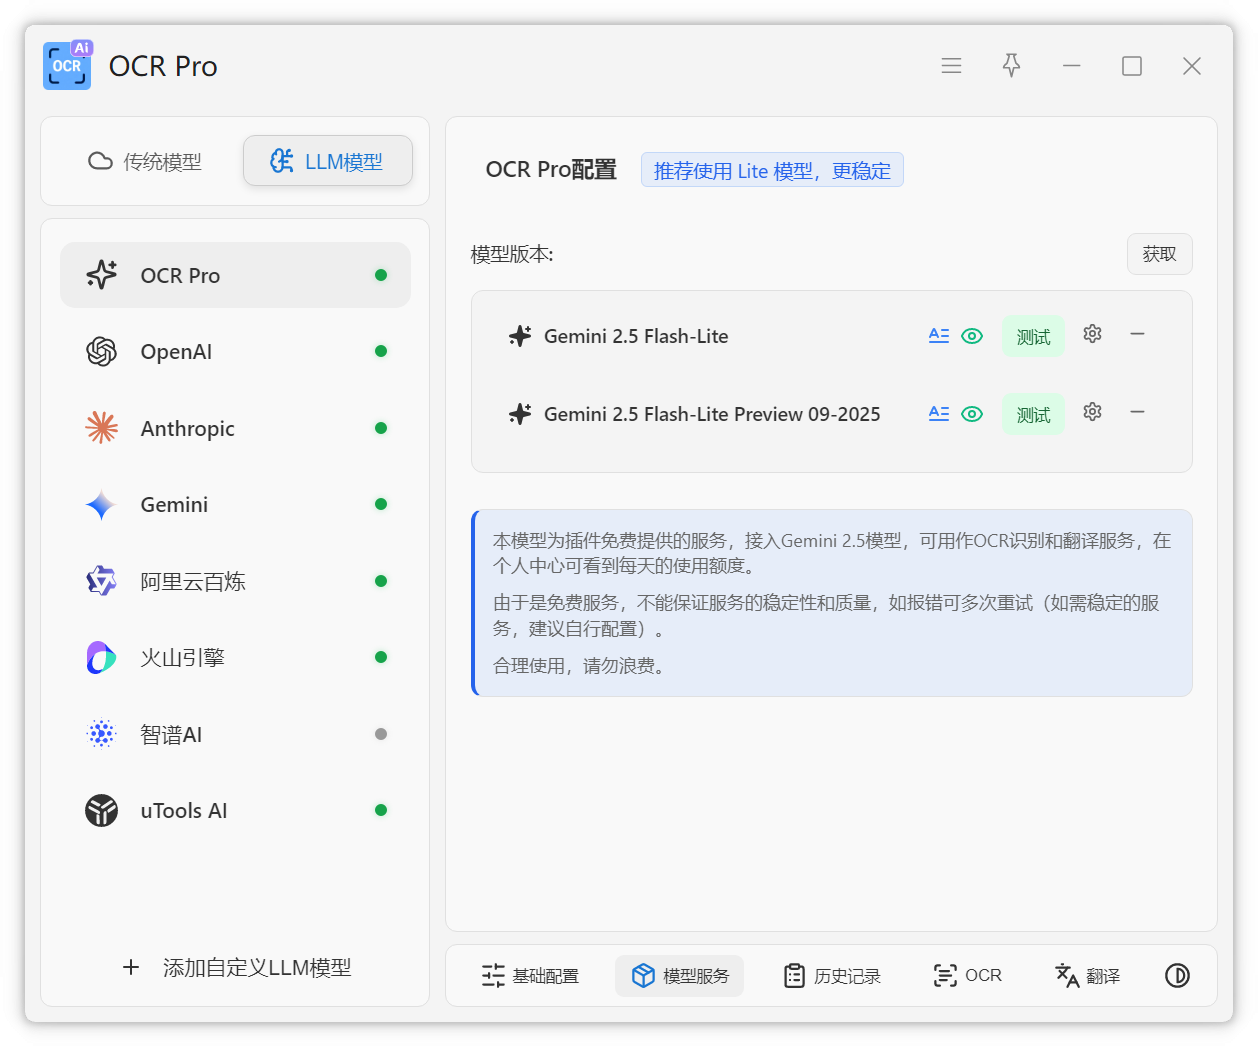Click text-recognition icon for Flash-Lite Preview 09-2025
The width and height of the screenshot is (1258, 1047).
pos(938,414)
